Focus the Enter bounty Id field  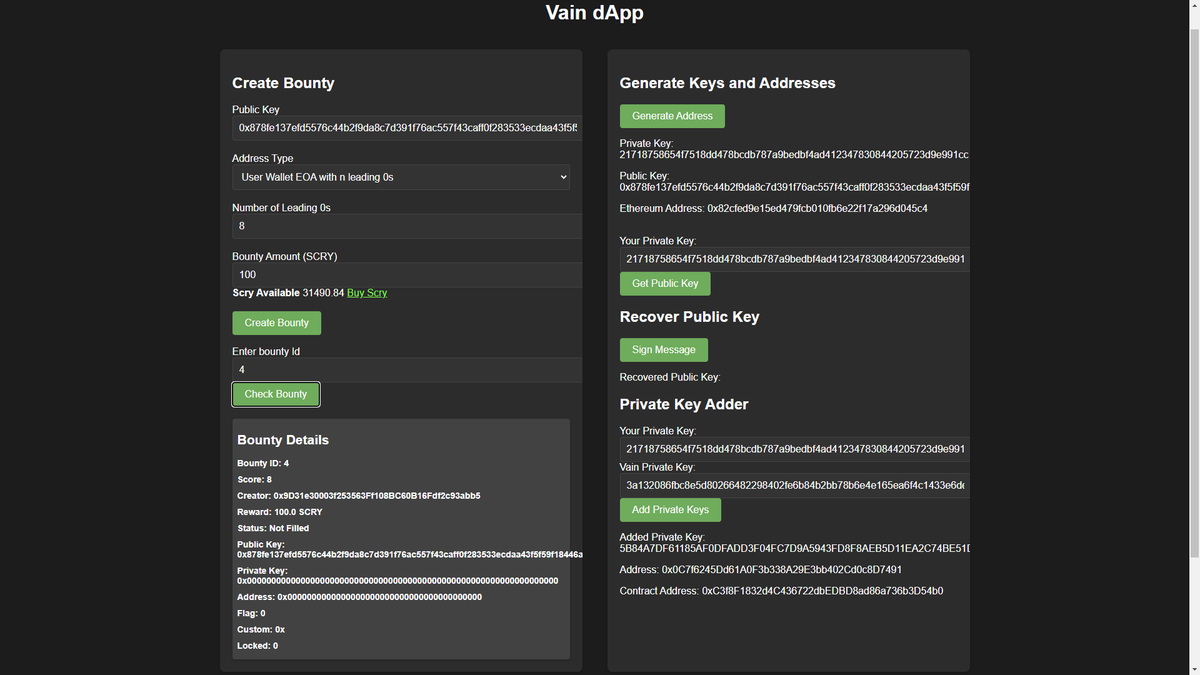tap(407, 370)
